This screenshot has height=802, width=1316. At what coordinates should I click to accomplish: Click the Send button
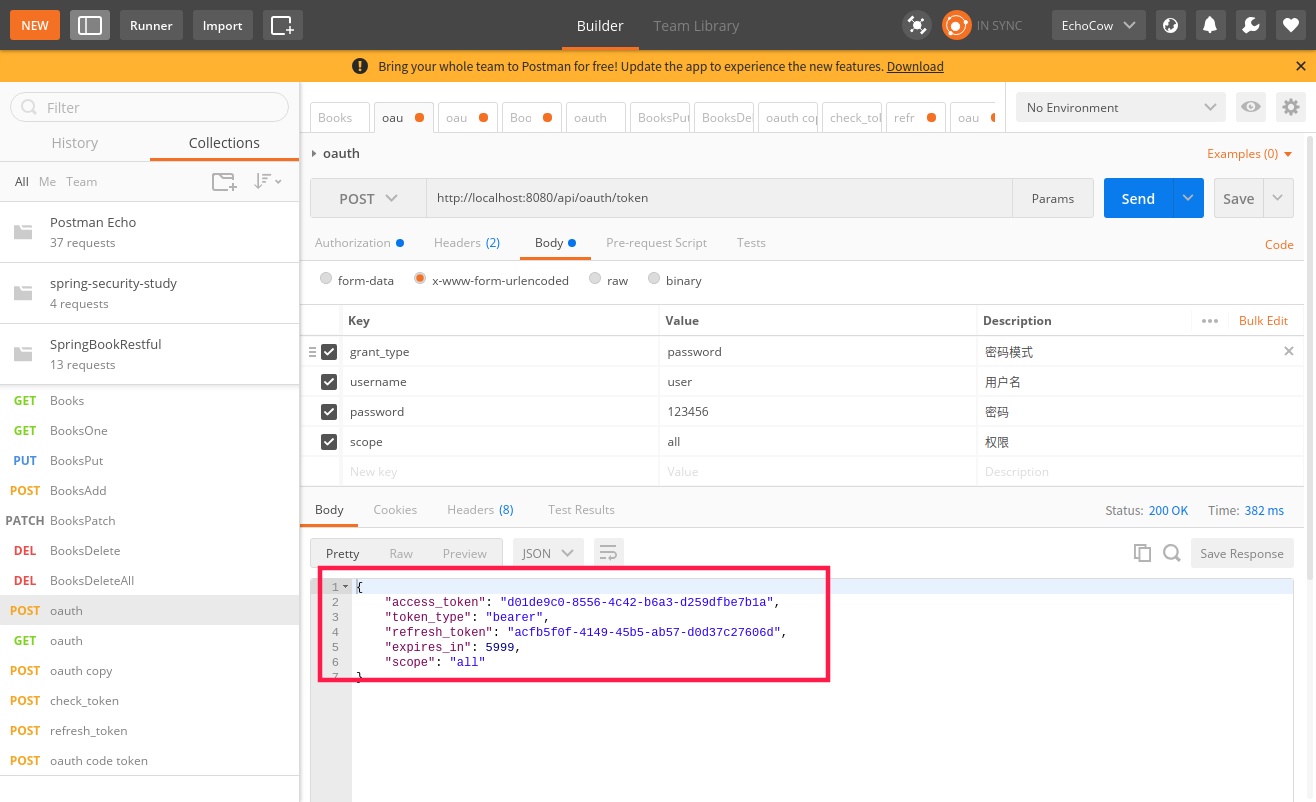click(x=1138, y=198)
